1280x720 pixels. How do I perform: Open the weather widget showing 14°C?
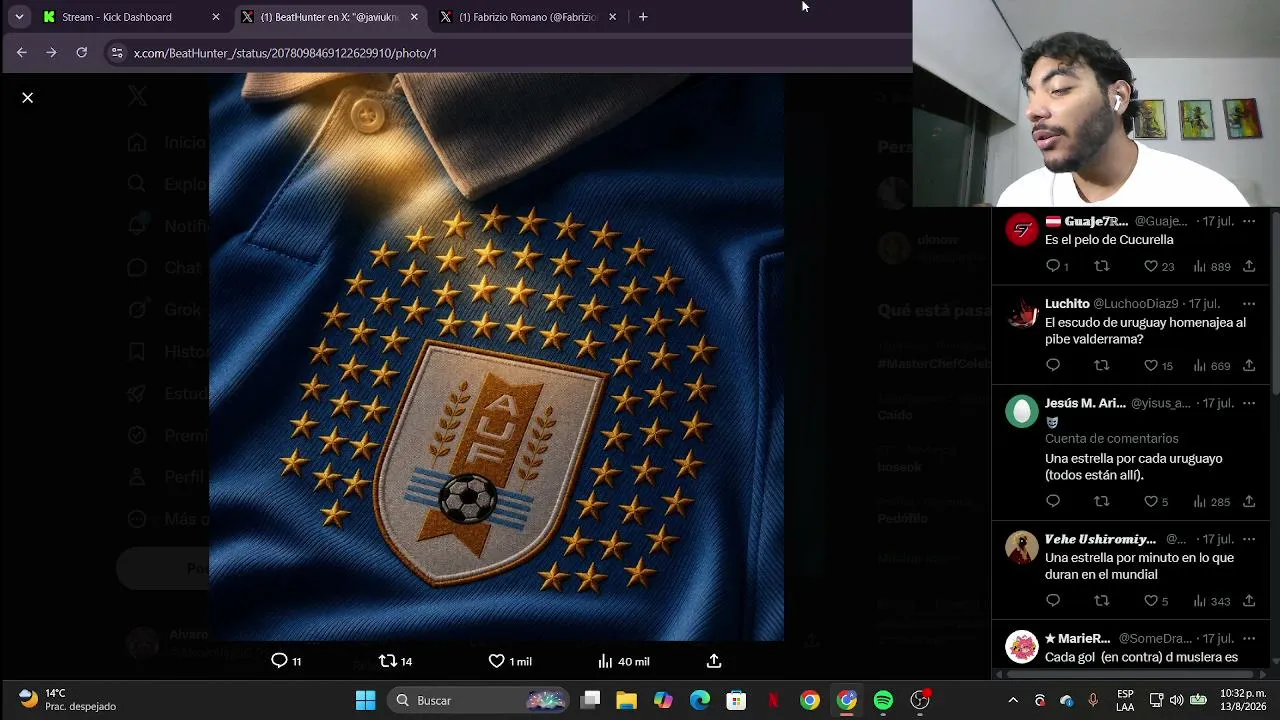[68, 700]
